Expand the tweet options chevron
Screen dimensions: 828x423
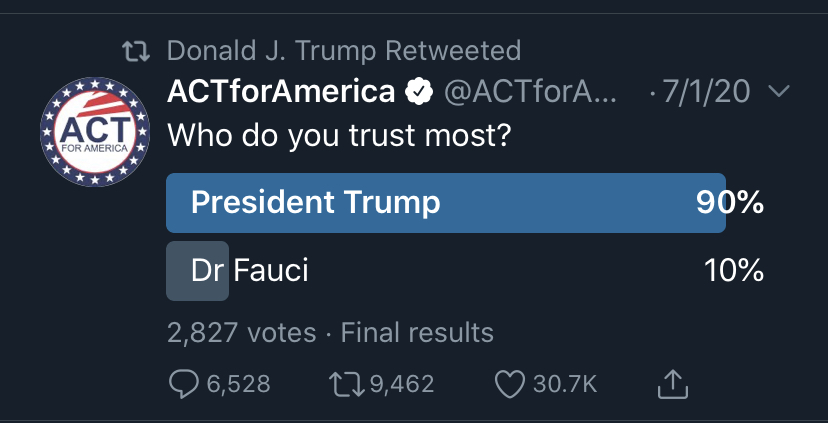coord(778,91)
